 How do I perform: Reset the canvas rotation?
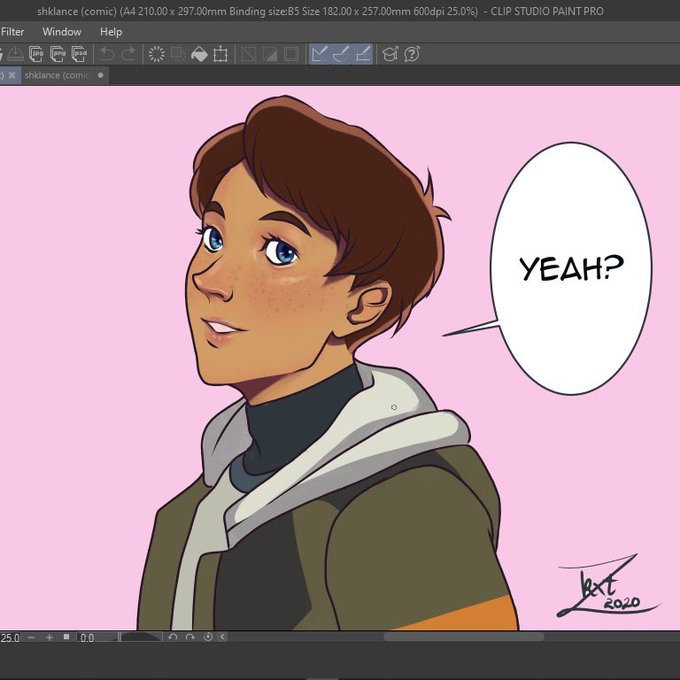(208, 637)
